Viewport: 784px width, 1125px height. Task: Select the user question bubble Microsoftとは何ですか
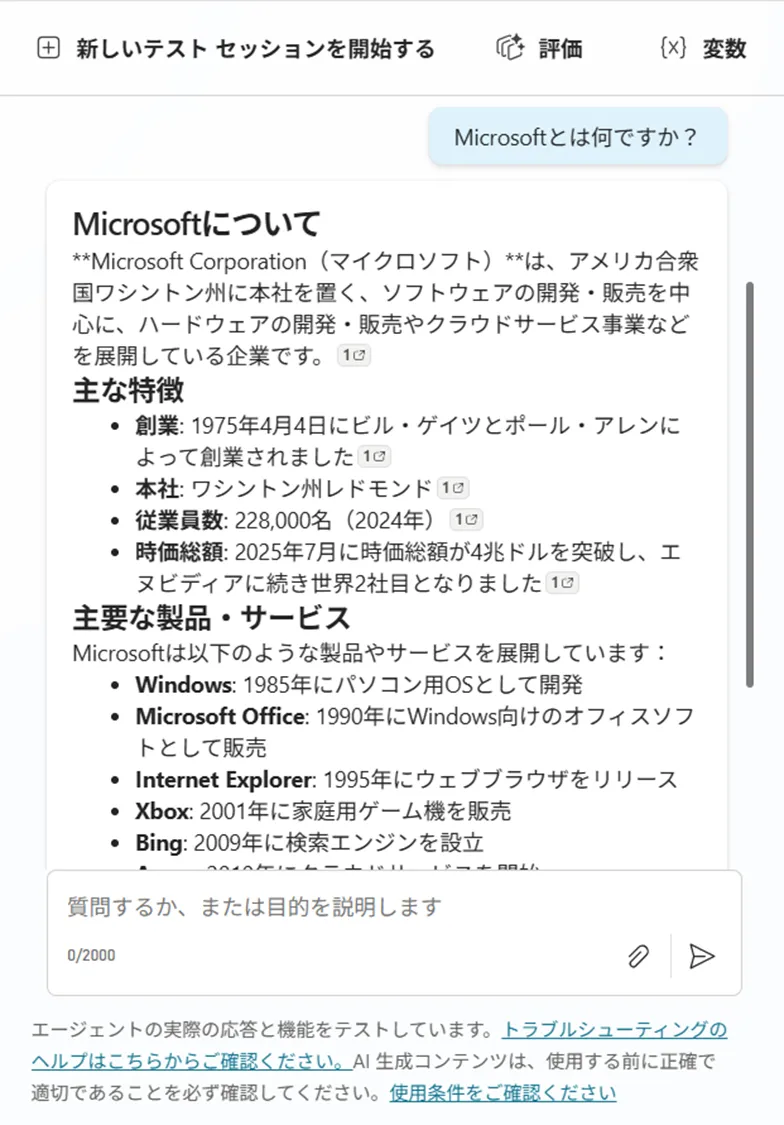[580, 135]
